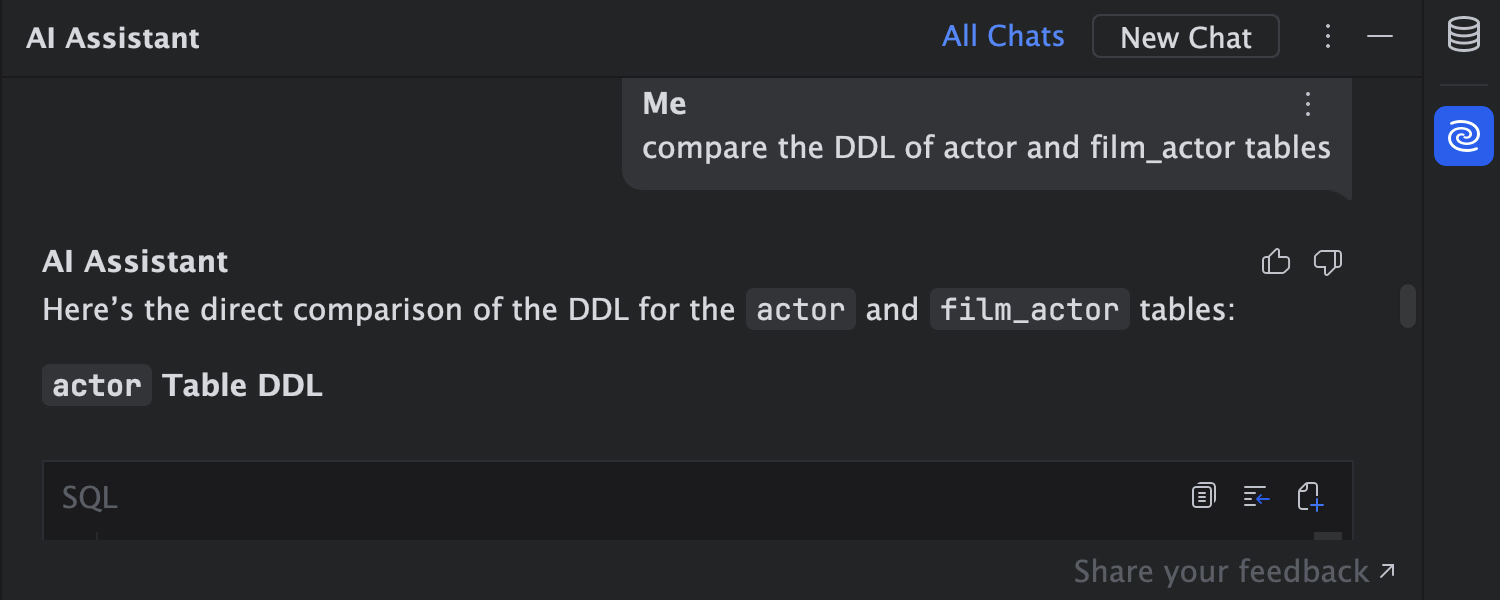Create new file from SQL snippet

tap(1310, 496)
